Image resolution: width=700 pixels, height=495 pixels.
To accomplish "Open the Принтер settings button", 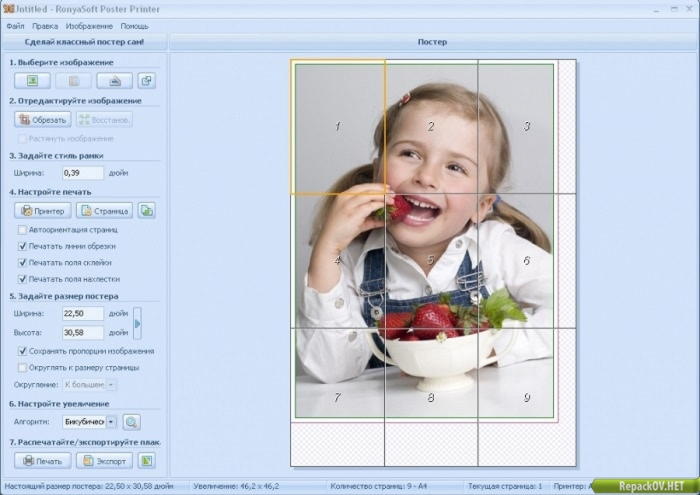I will 43,210.
